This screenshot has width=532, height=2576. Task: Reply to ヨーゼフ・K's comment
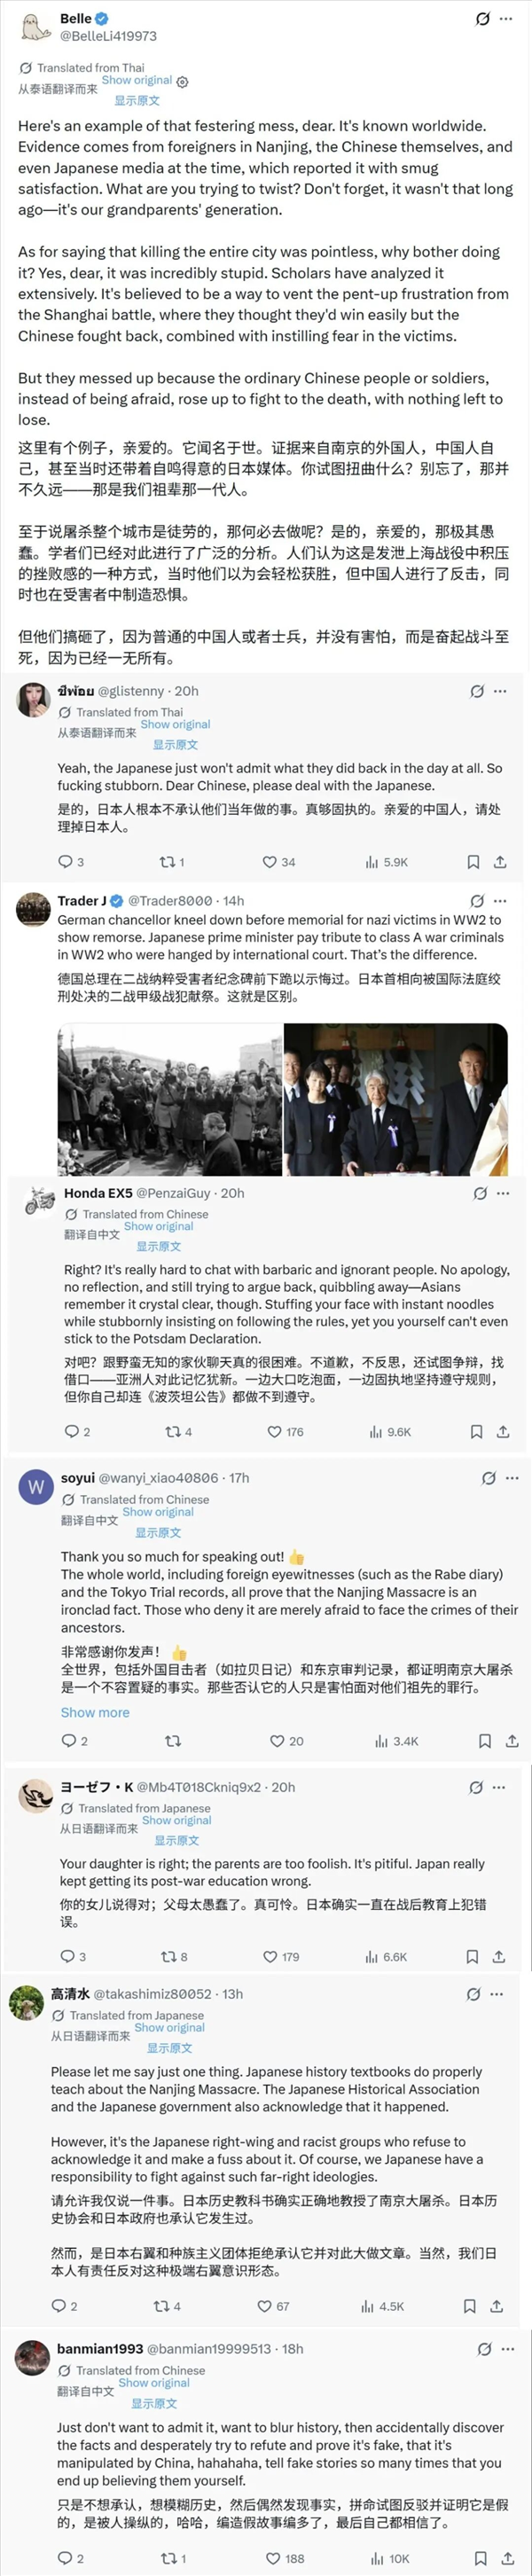(73, 1956)
